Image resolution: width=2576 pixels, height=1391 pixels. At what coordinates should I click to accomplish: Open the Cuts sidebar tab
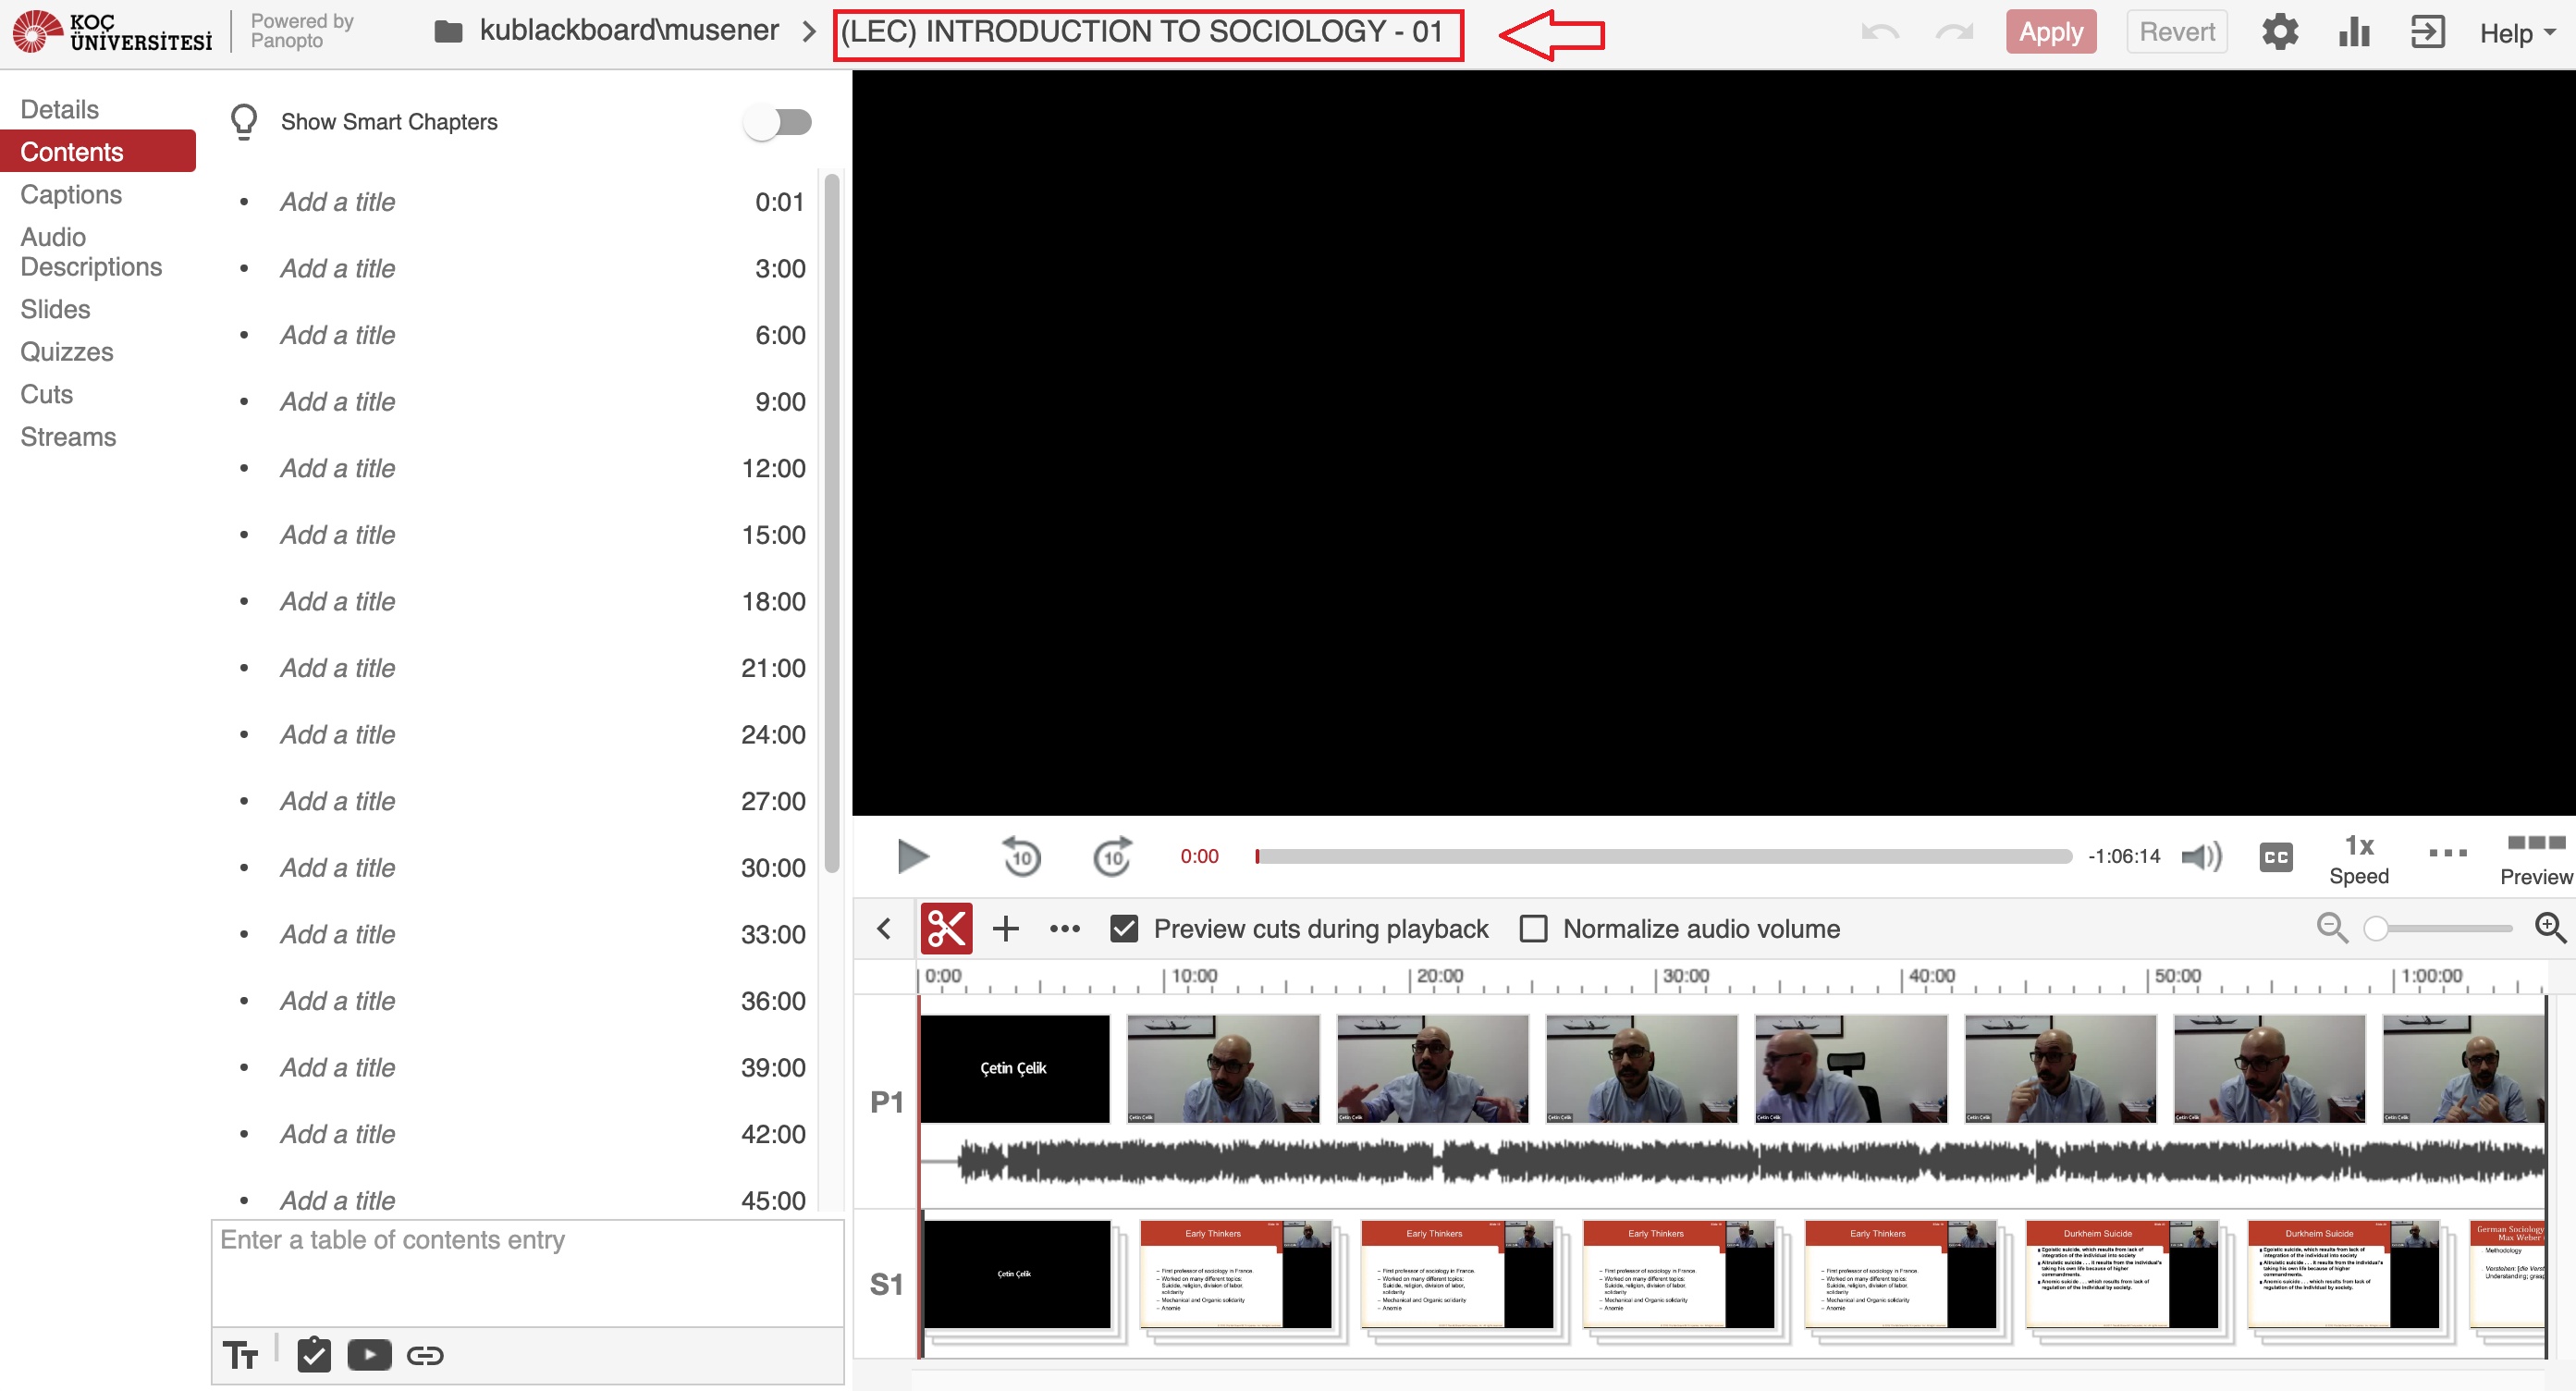[x=47, y=394]
